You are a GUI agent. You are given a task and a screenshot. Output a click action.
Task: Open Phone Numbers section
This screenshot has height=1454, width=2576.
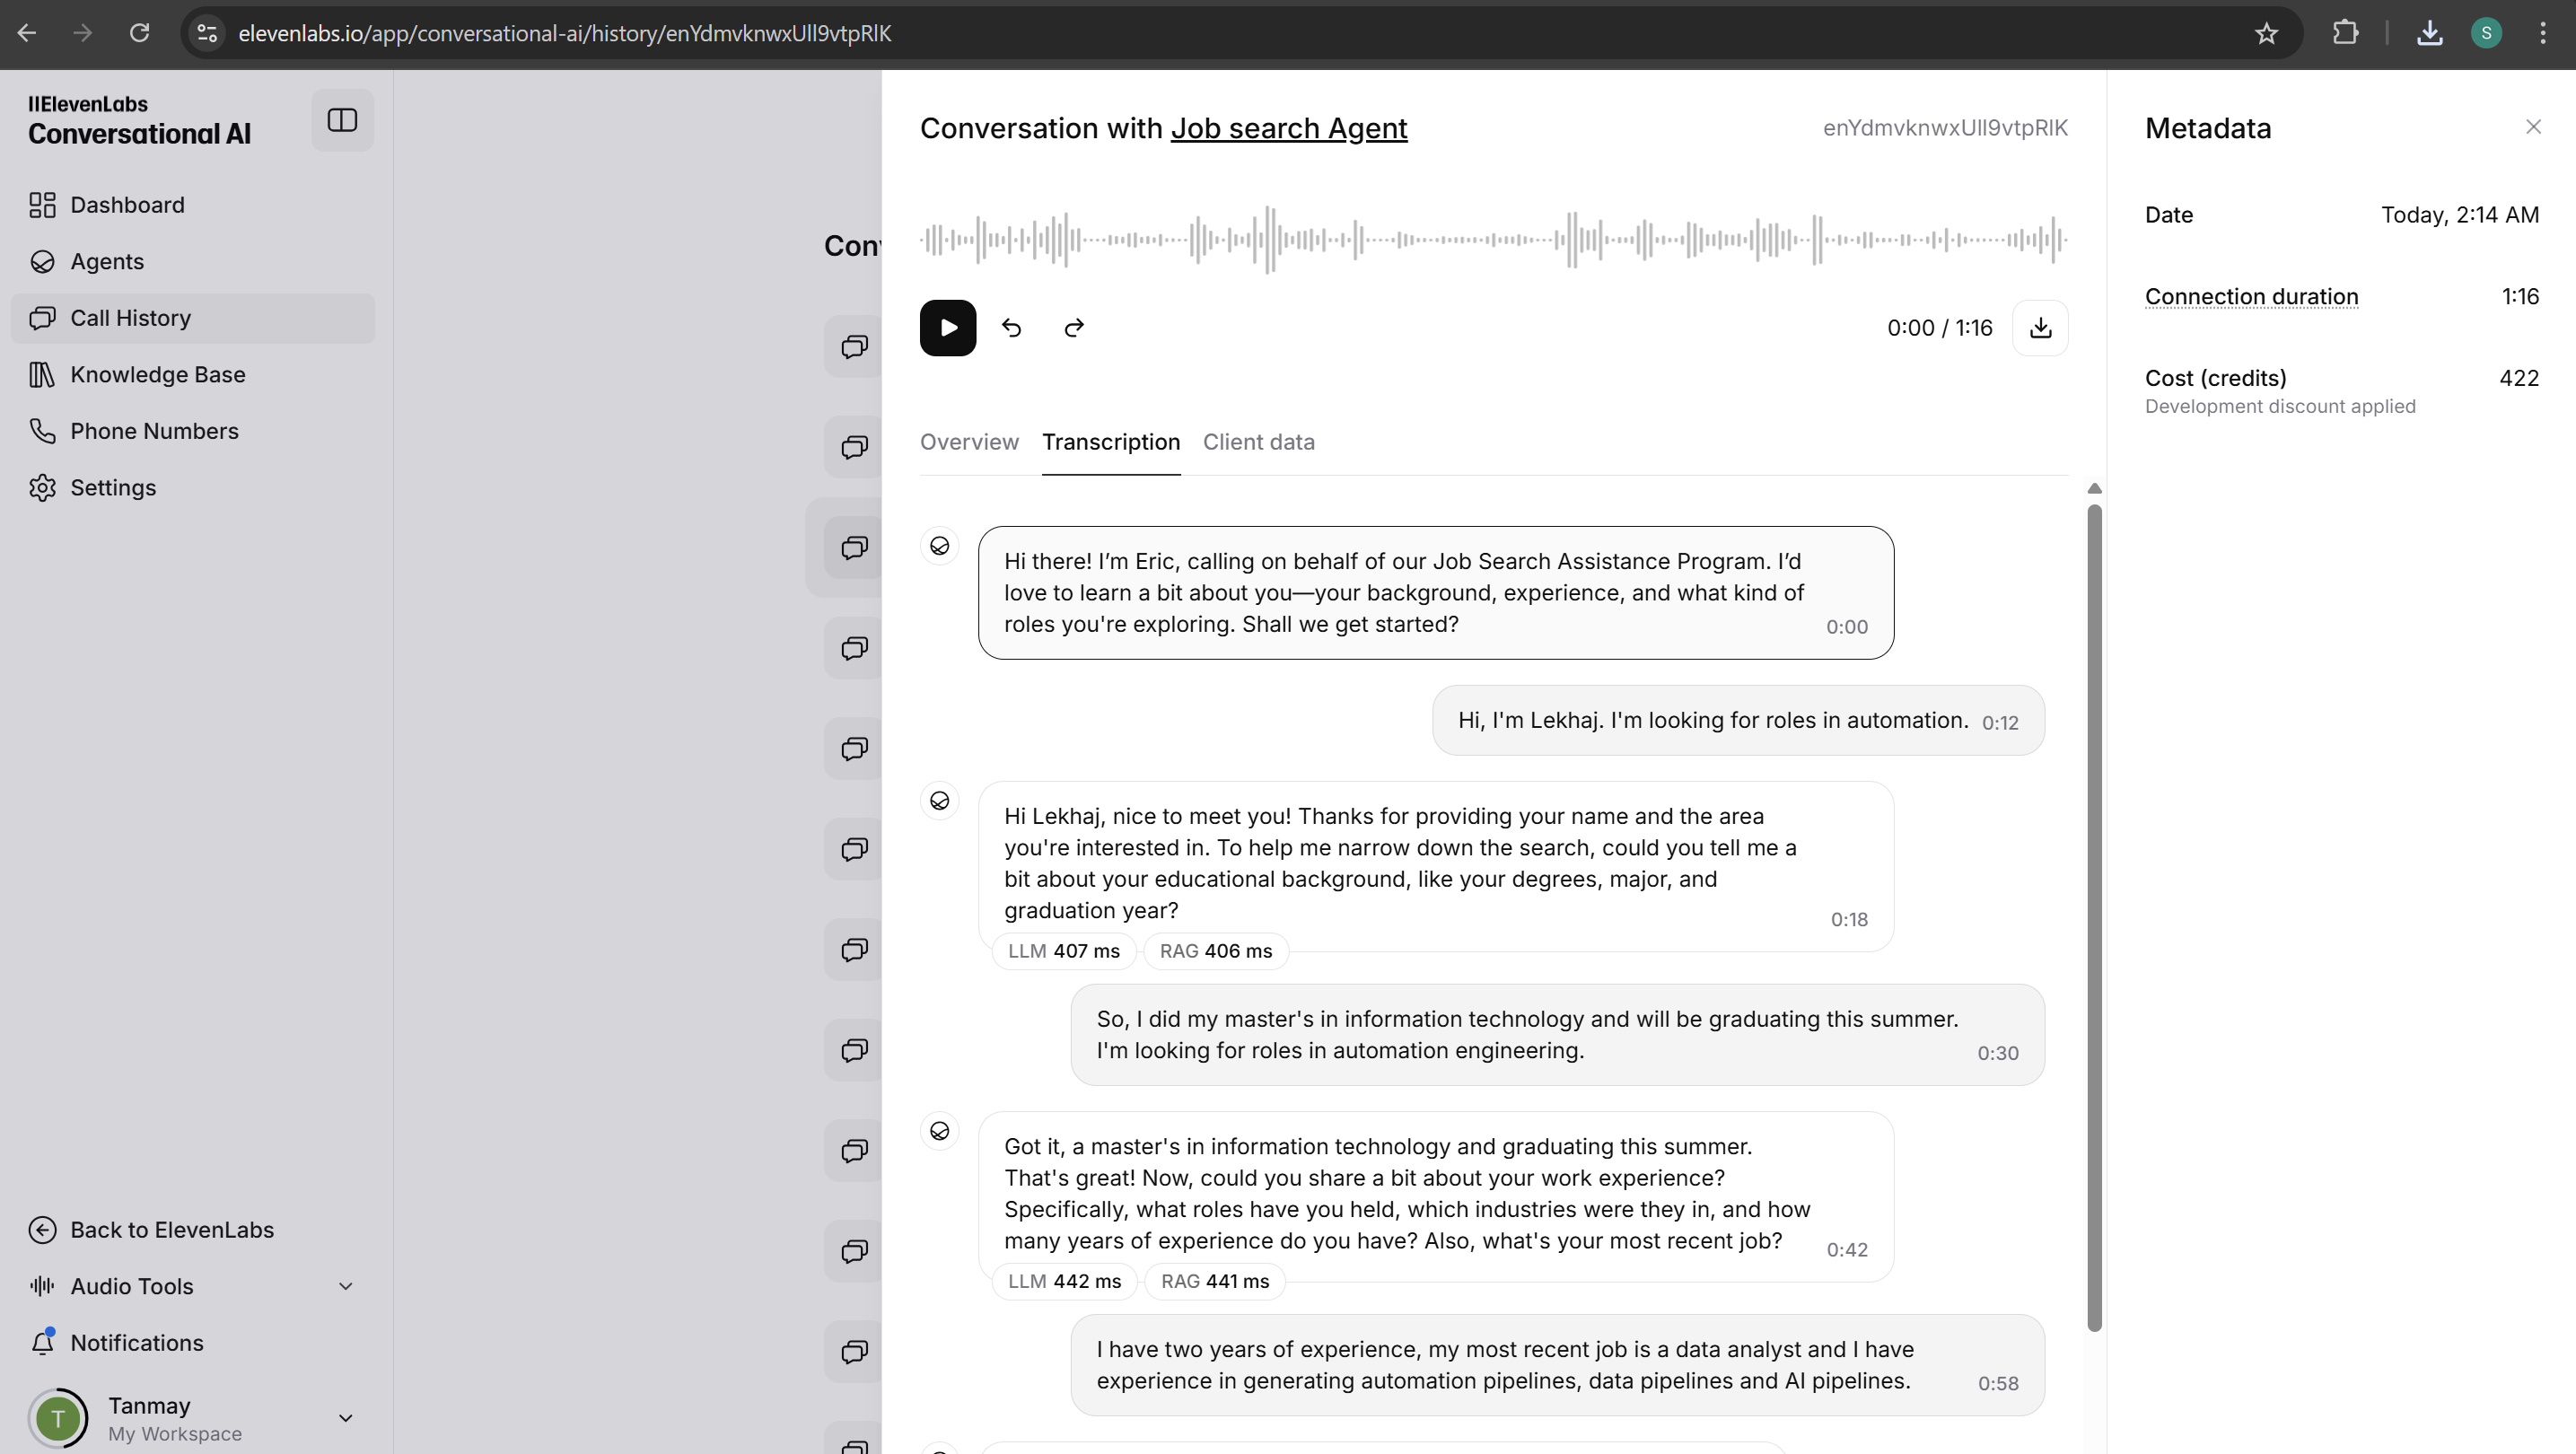pos(154,431)
